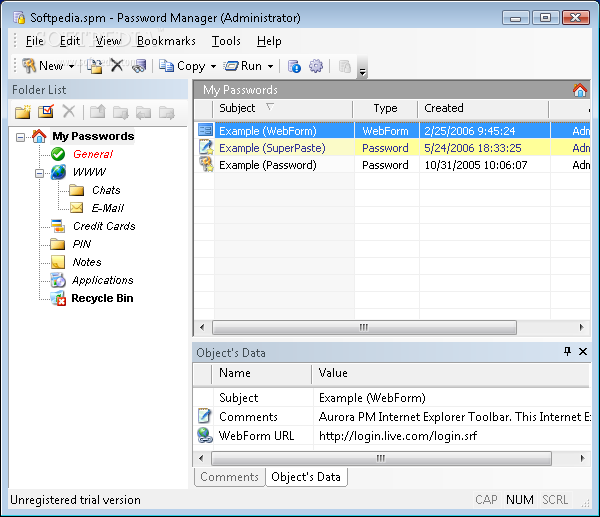Click the second grayed folder move icon
The width and height of the screenshot is (600, 517).
point(121,113)
